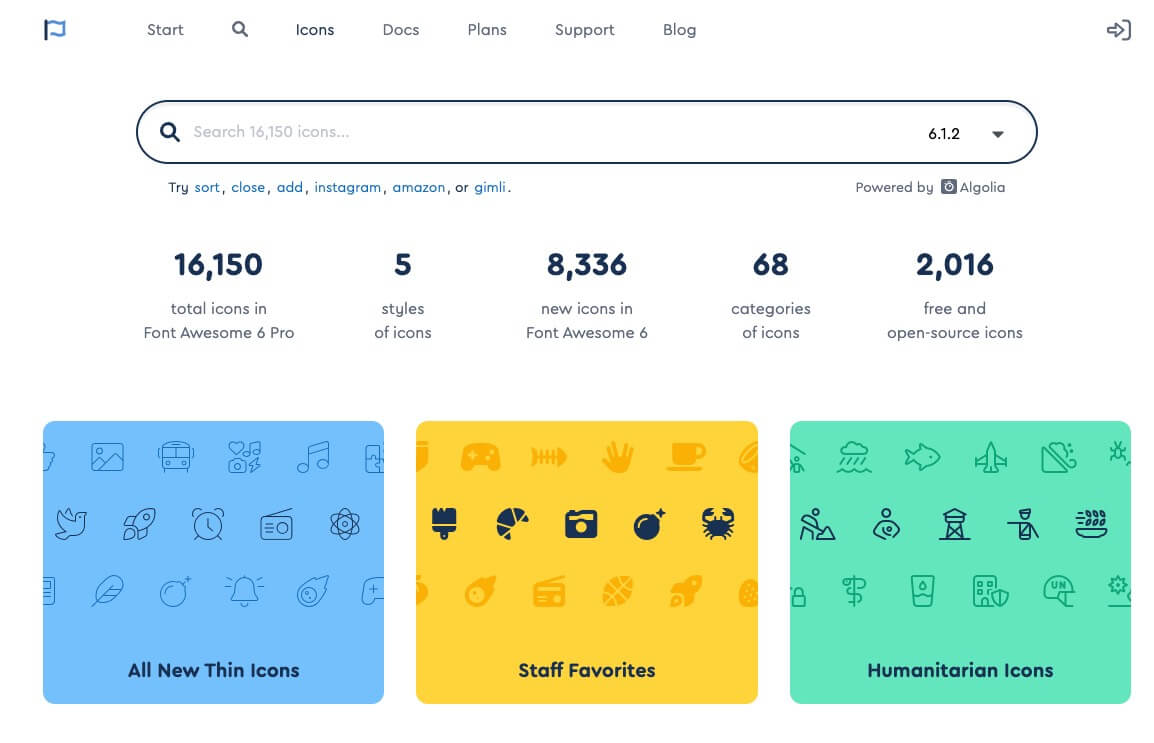1154x743 pixels.
Task: Click the crab icon in Staff Favorites
Action: (718, 525)
